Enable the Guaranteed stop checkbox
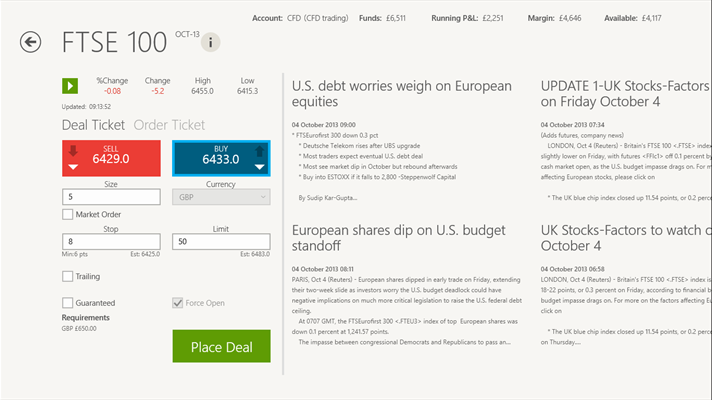 tap(67, 302)
